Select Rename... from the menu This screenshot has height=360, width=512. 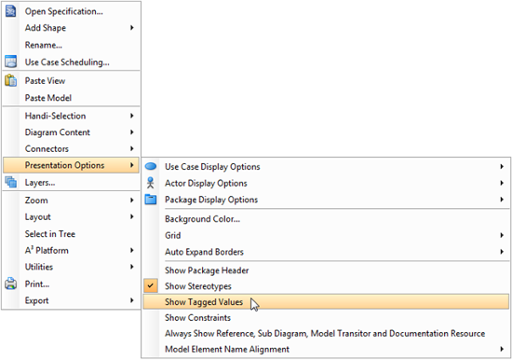(71, 45)
